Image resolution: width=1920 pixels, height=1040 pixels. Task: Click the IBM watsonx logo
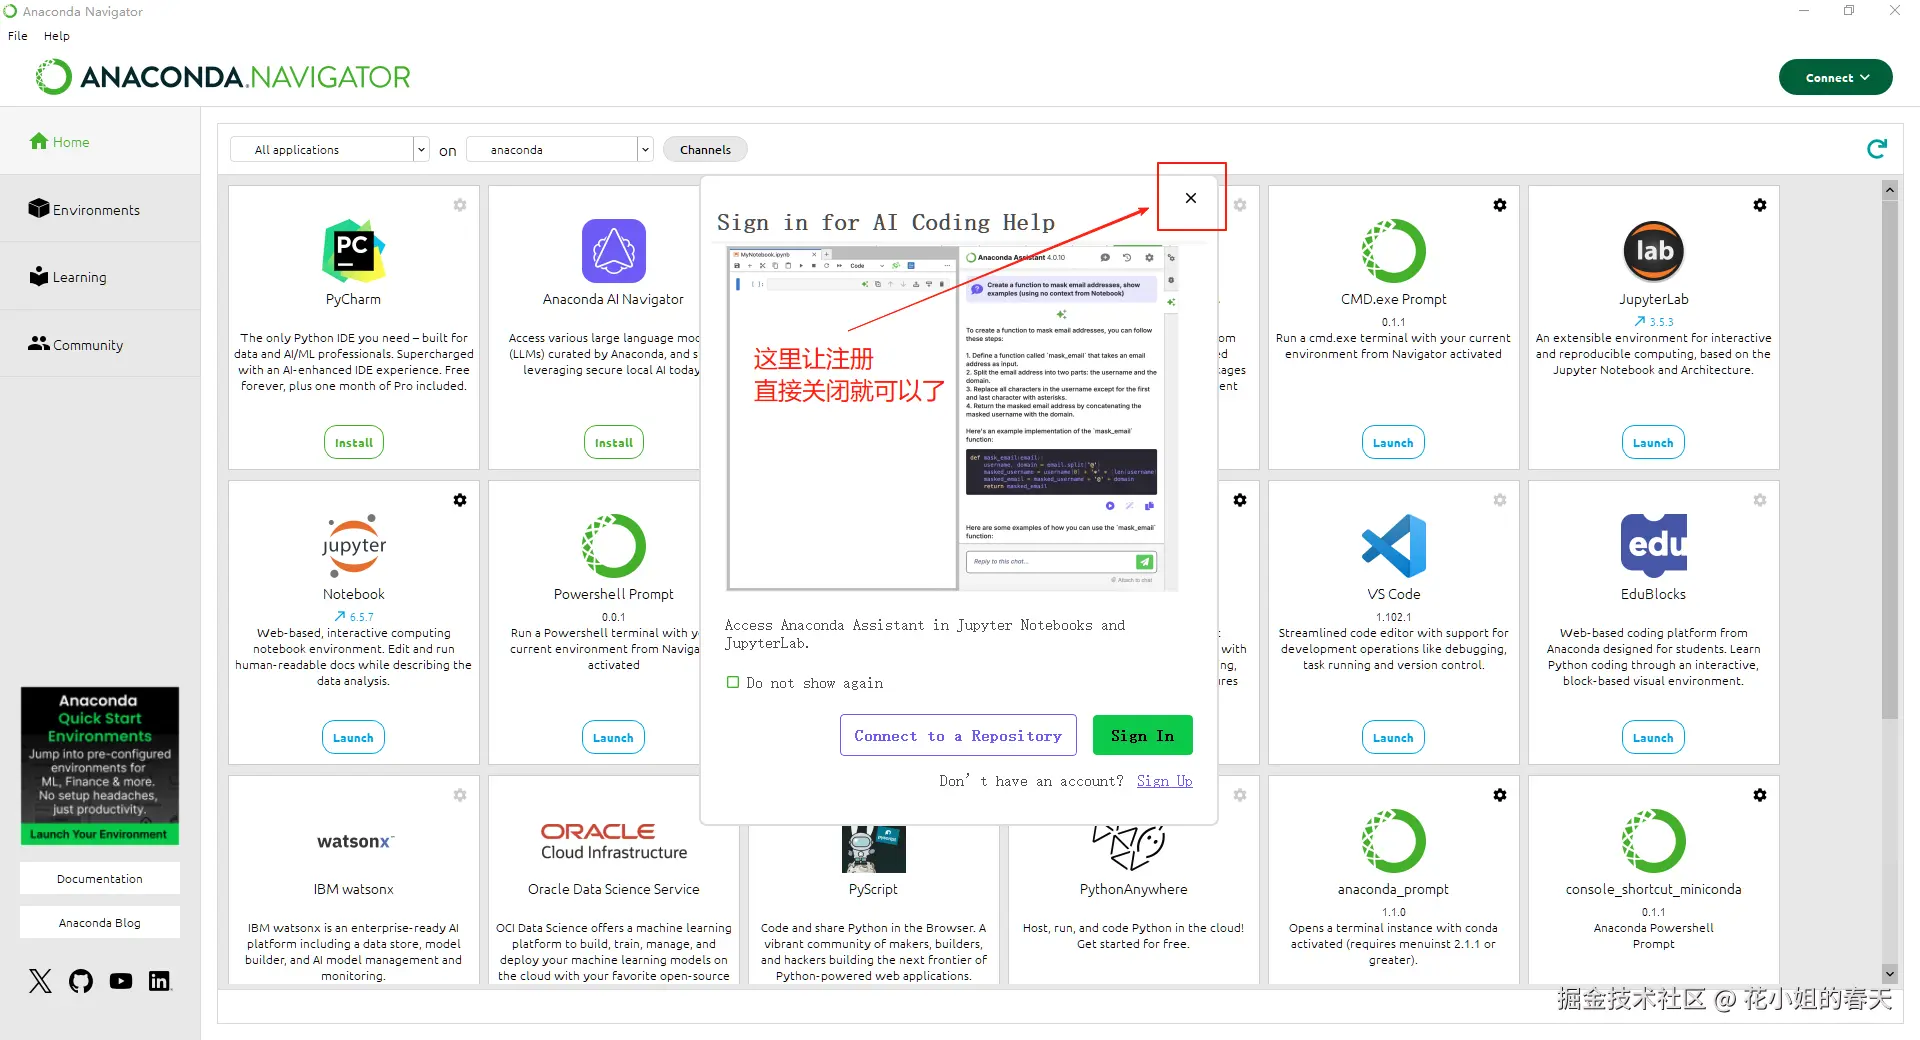pyautogui.click(x=355, y=841)
